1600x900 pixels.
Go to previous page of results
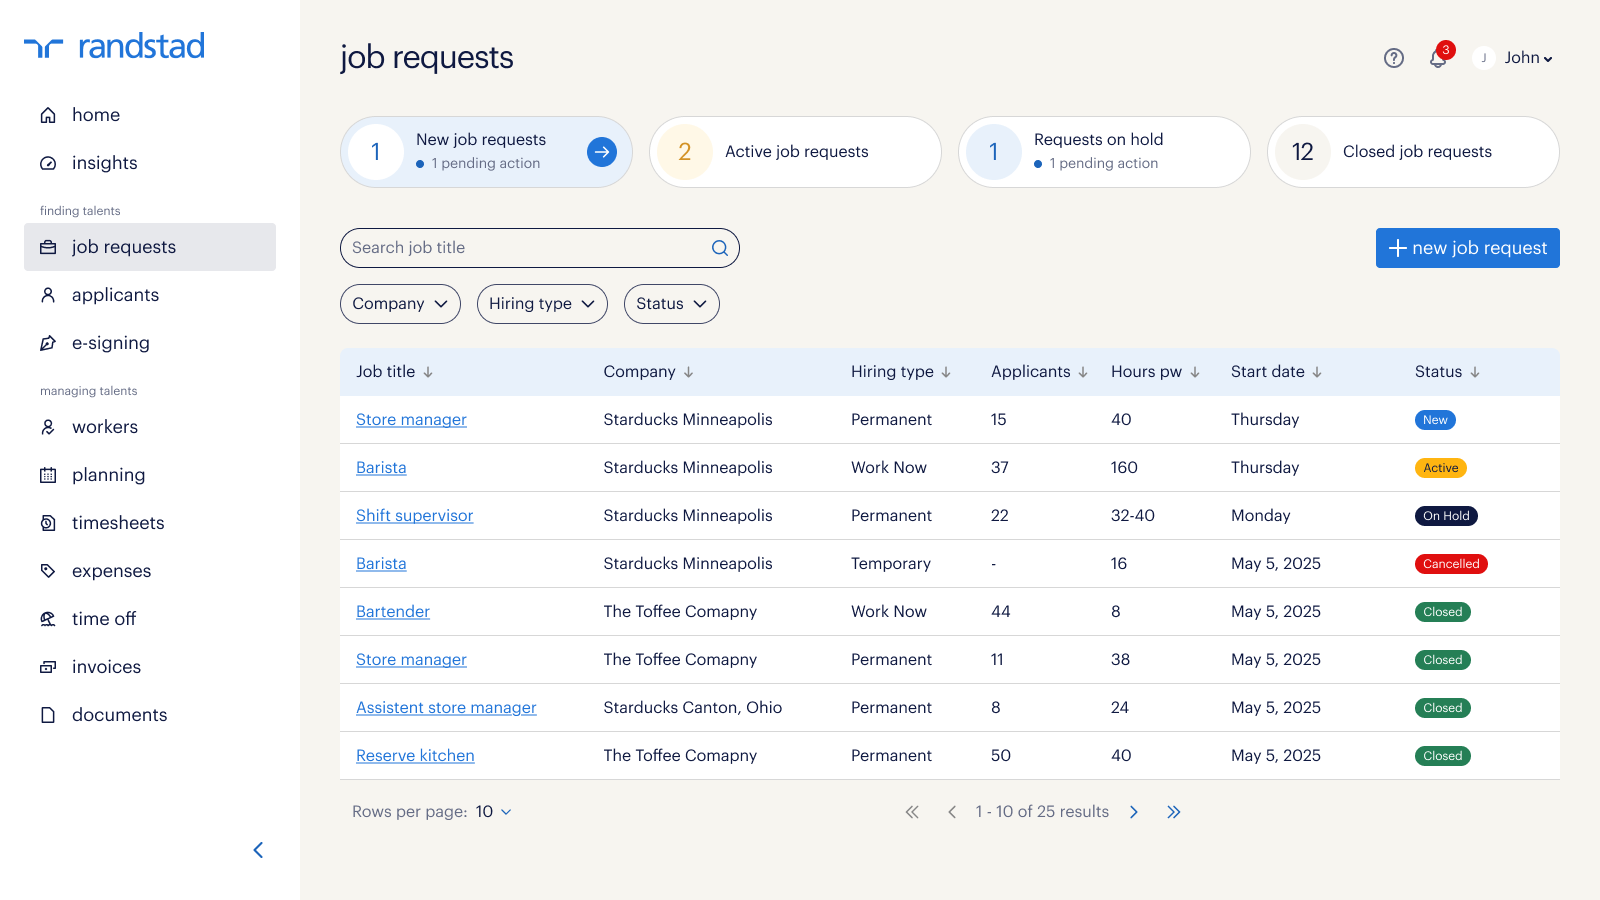tap(952, 812)
